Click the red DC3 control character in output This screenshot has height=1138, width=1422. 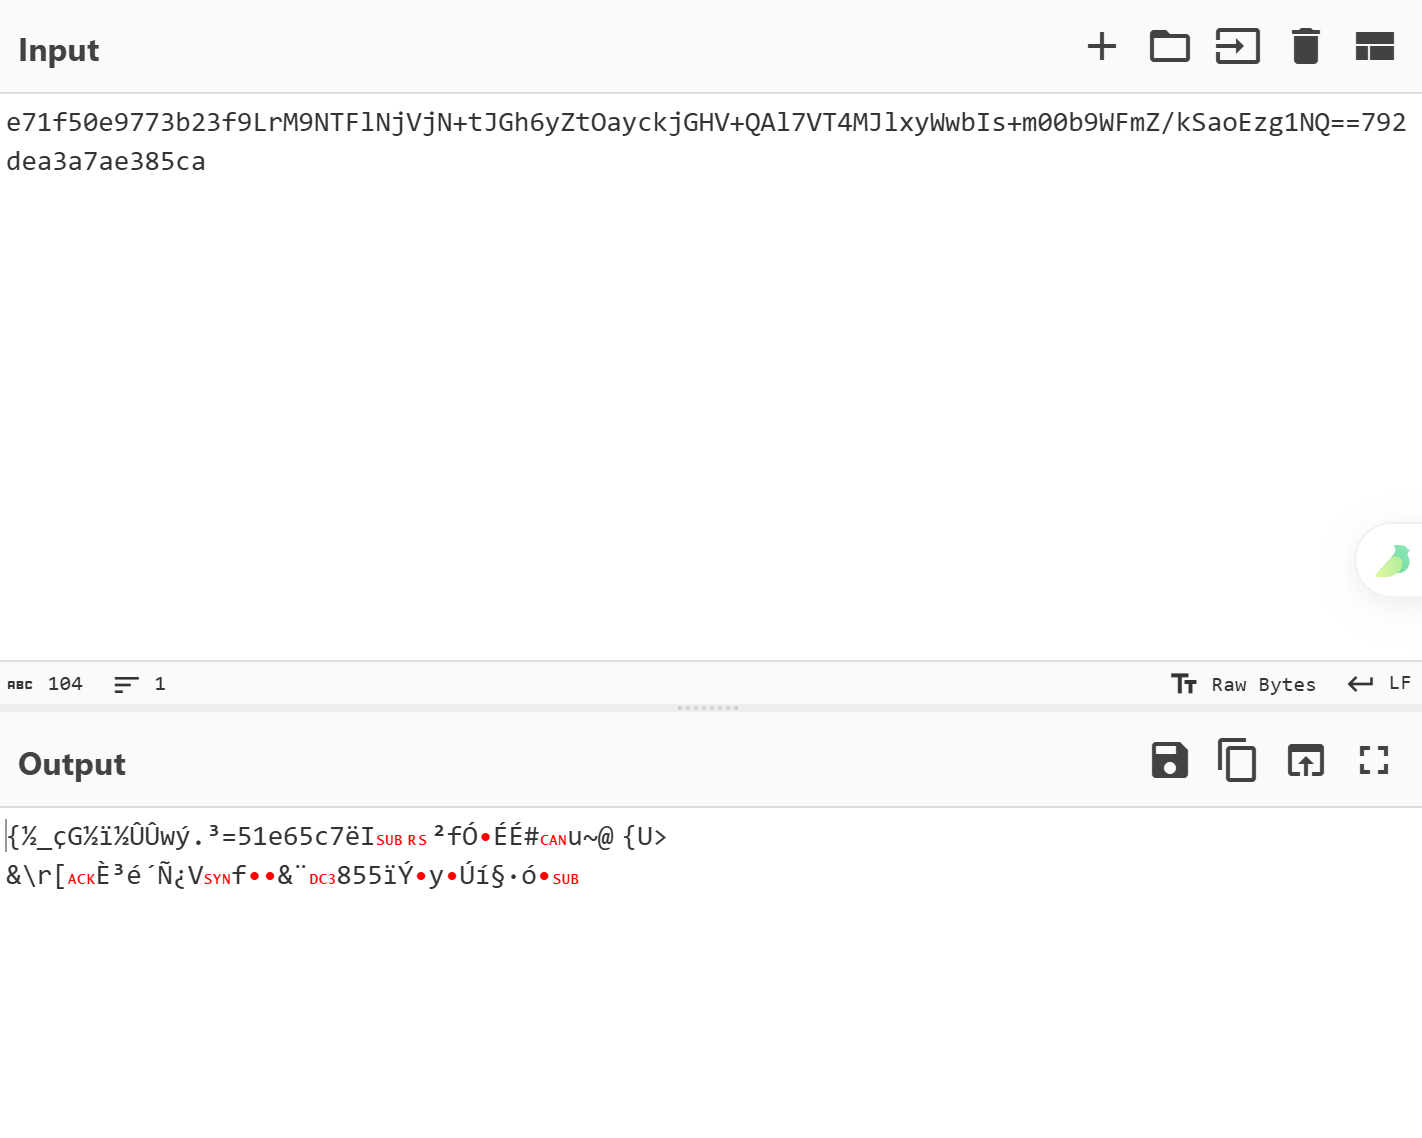pyautogui.click(x=322, y=879)
